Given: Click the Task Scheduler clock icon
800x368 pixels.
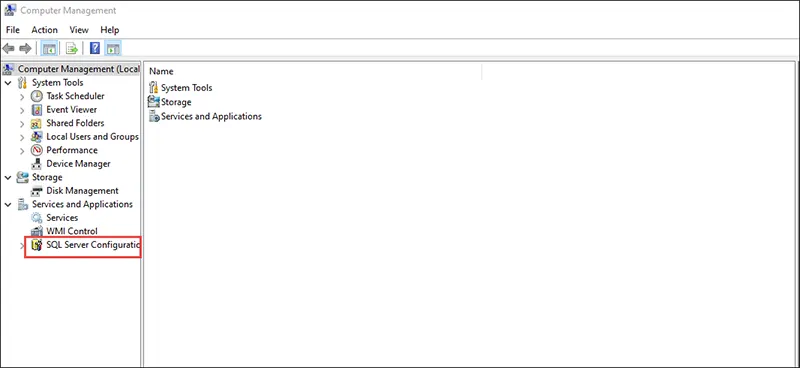Looking at the screenshot, I should 36,96.
